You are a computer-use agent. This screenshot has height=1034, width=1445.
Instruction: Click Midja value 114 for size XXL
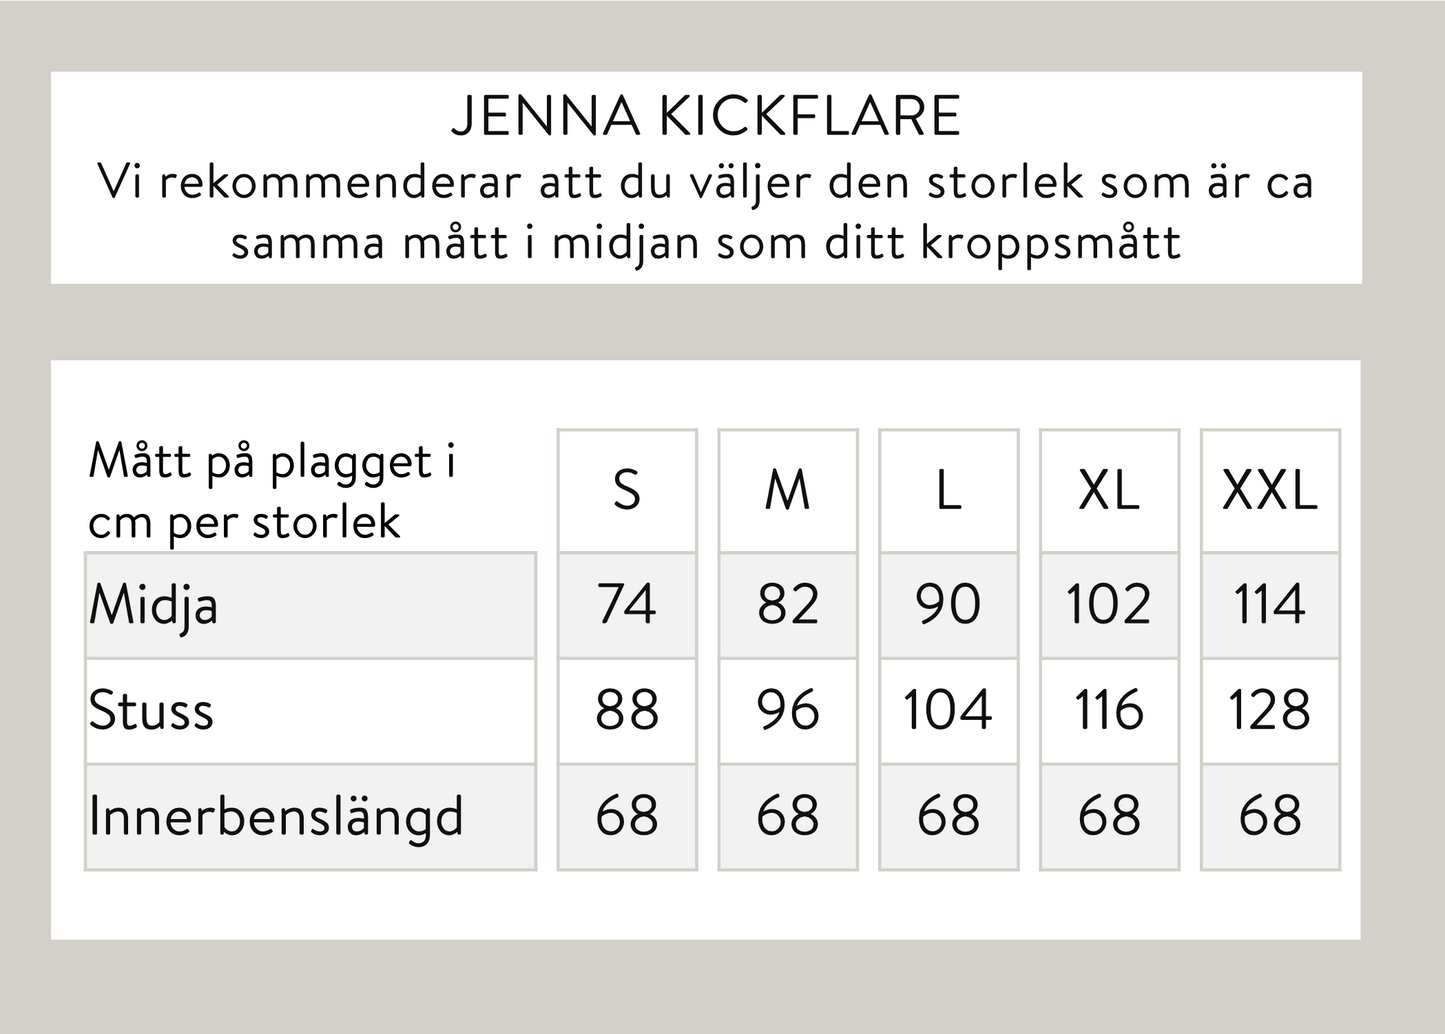pyautogui.click(x=1270, y=605)
